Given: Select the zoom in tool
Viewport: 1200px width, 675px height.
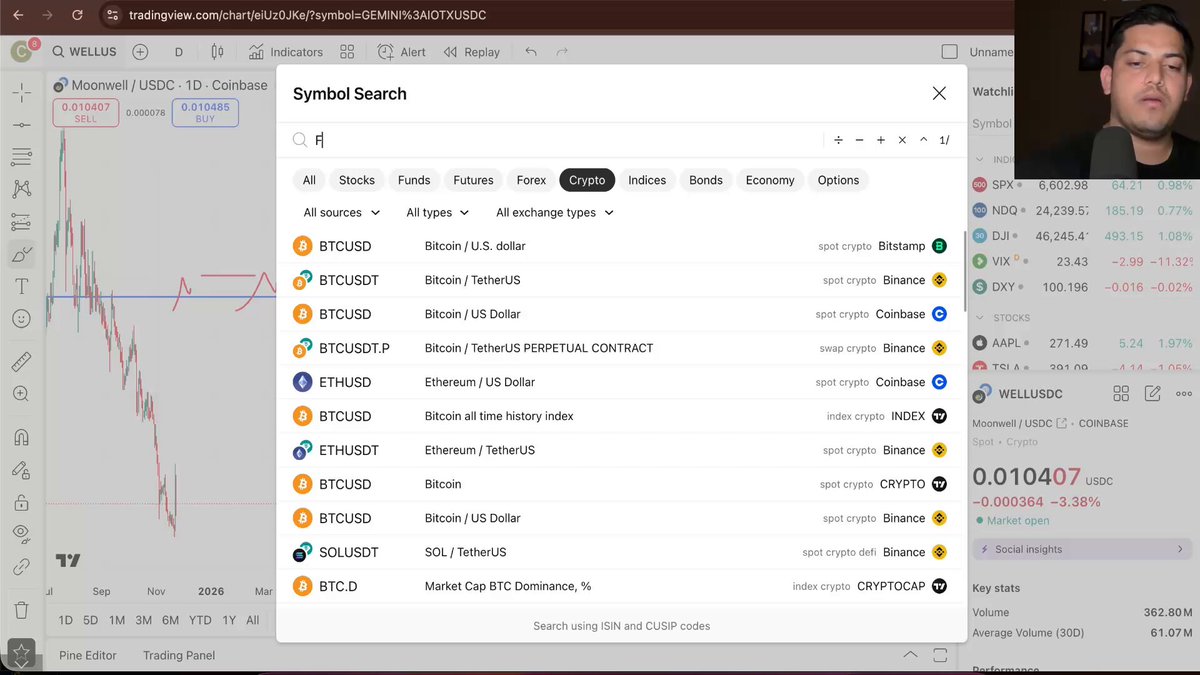Looking at the screenshot, I should (x=21, y=394).
